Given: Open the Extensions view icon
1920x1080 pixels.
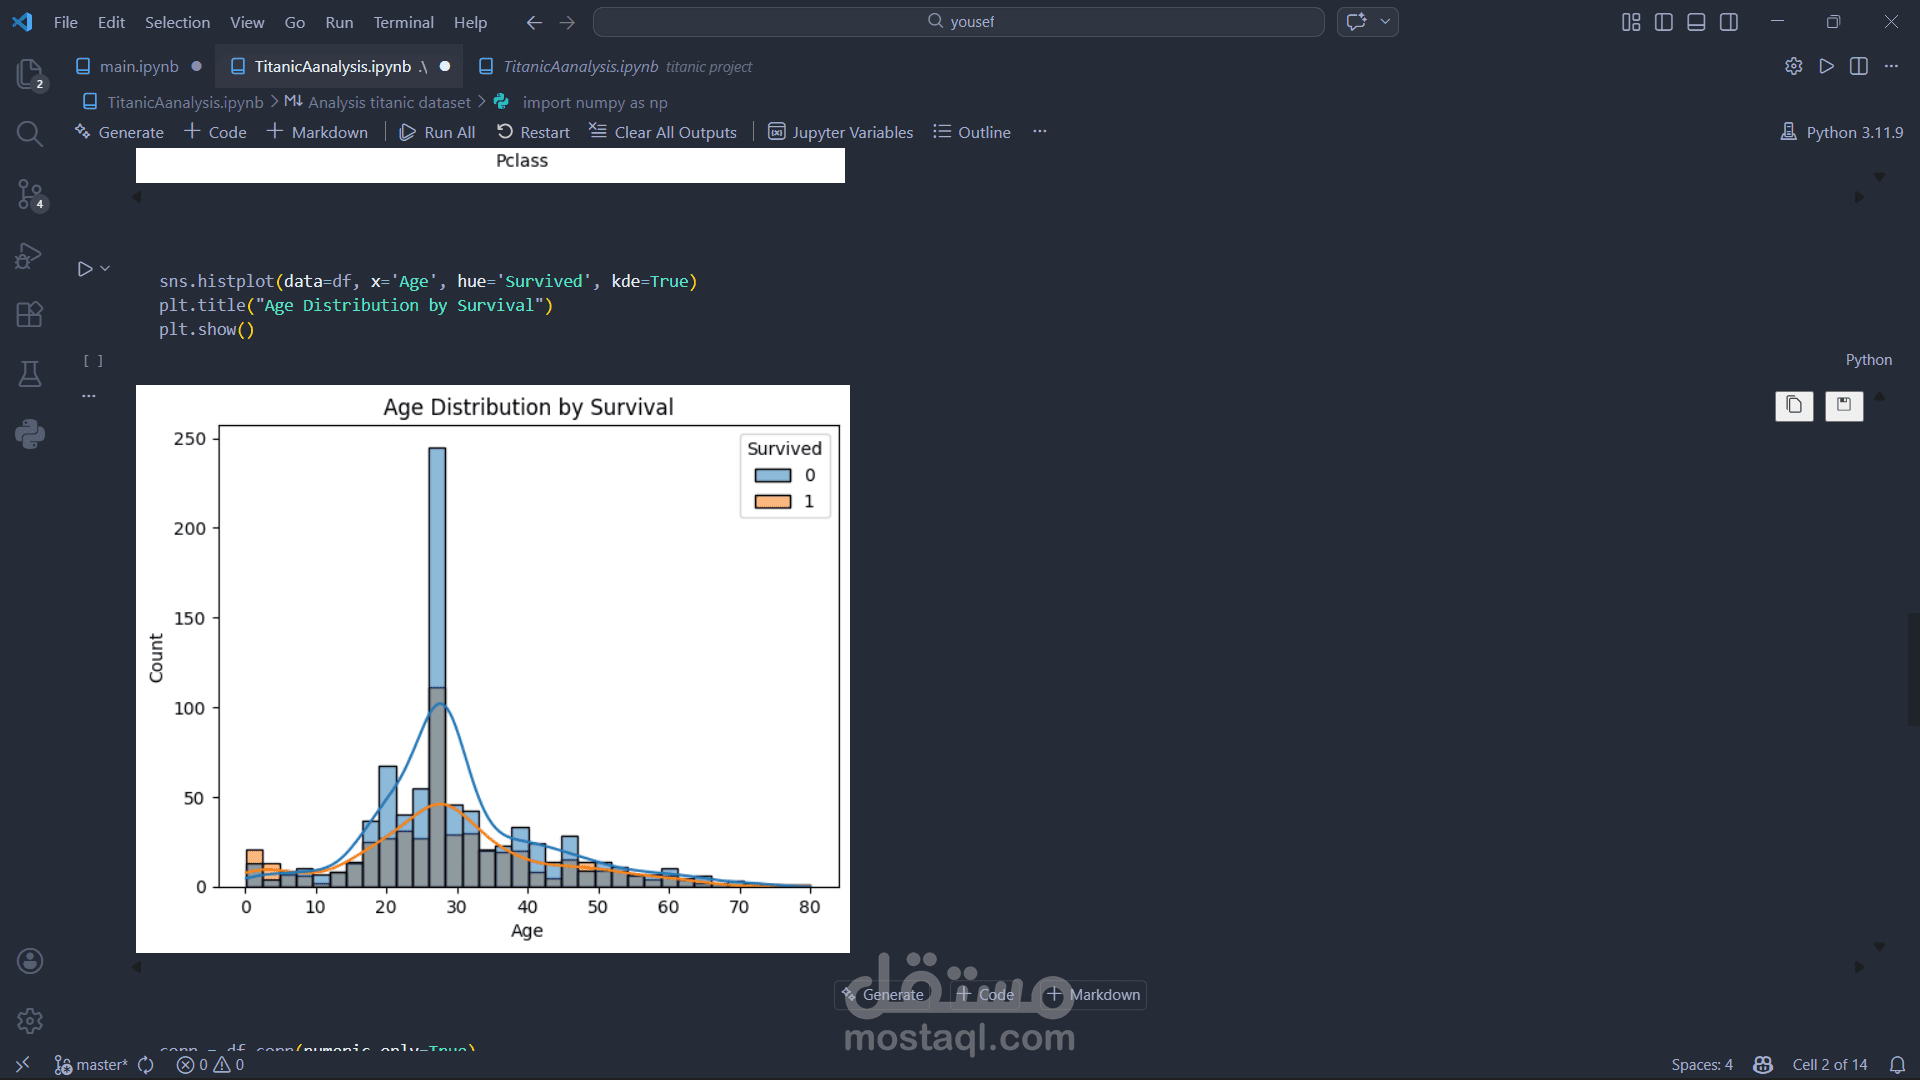Looking at the screenshot, I should pyautogui.click(x=30, y=315).
